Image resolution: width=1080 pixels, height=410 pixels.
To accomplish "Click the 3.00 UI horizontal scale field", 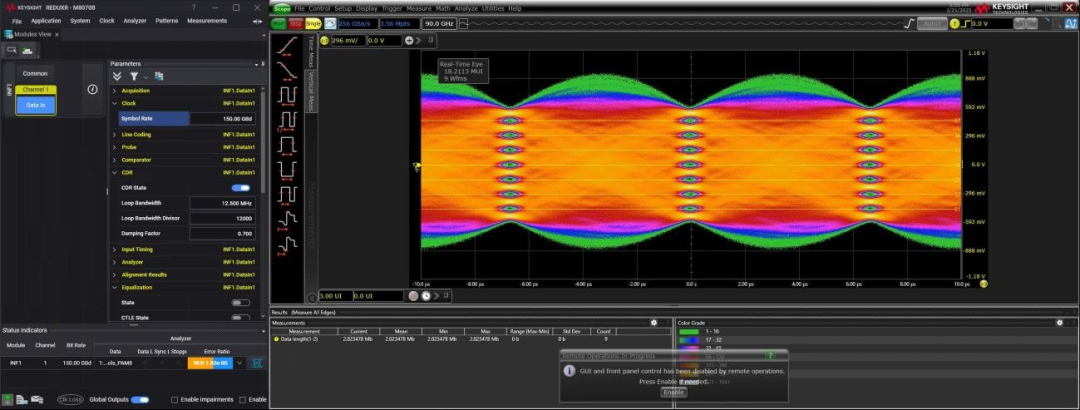I will [x=335, y=296].
